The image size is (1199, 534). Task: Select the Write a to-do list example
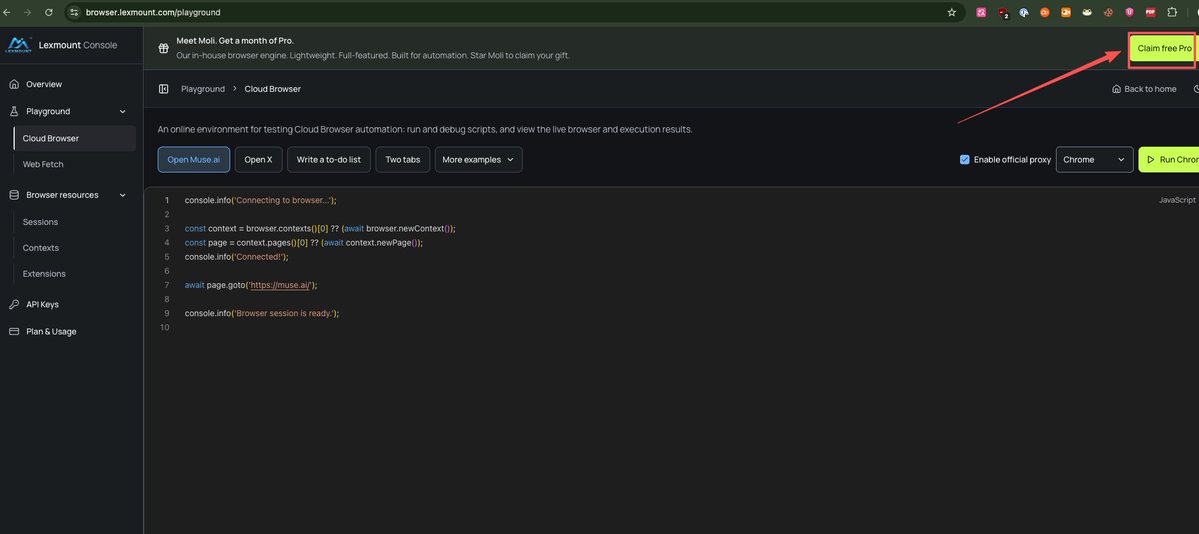[329, 160]
